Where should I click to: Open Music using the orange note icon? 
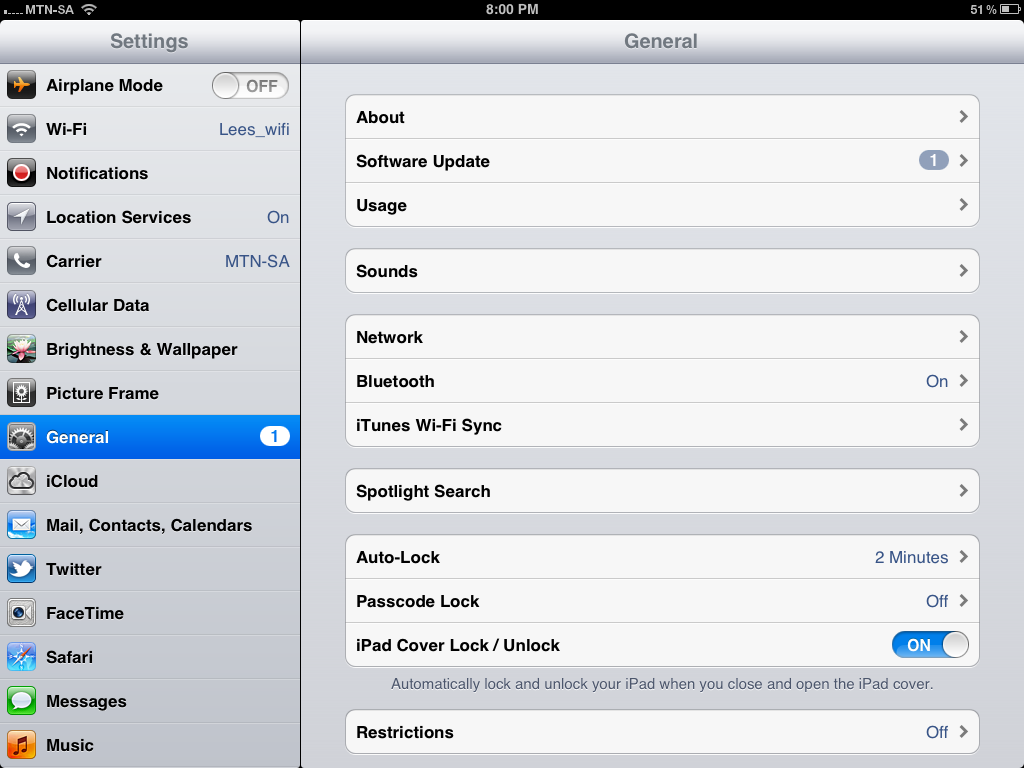point(22,745)
